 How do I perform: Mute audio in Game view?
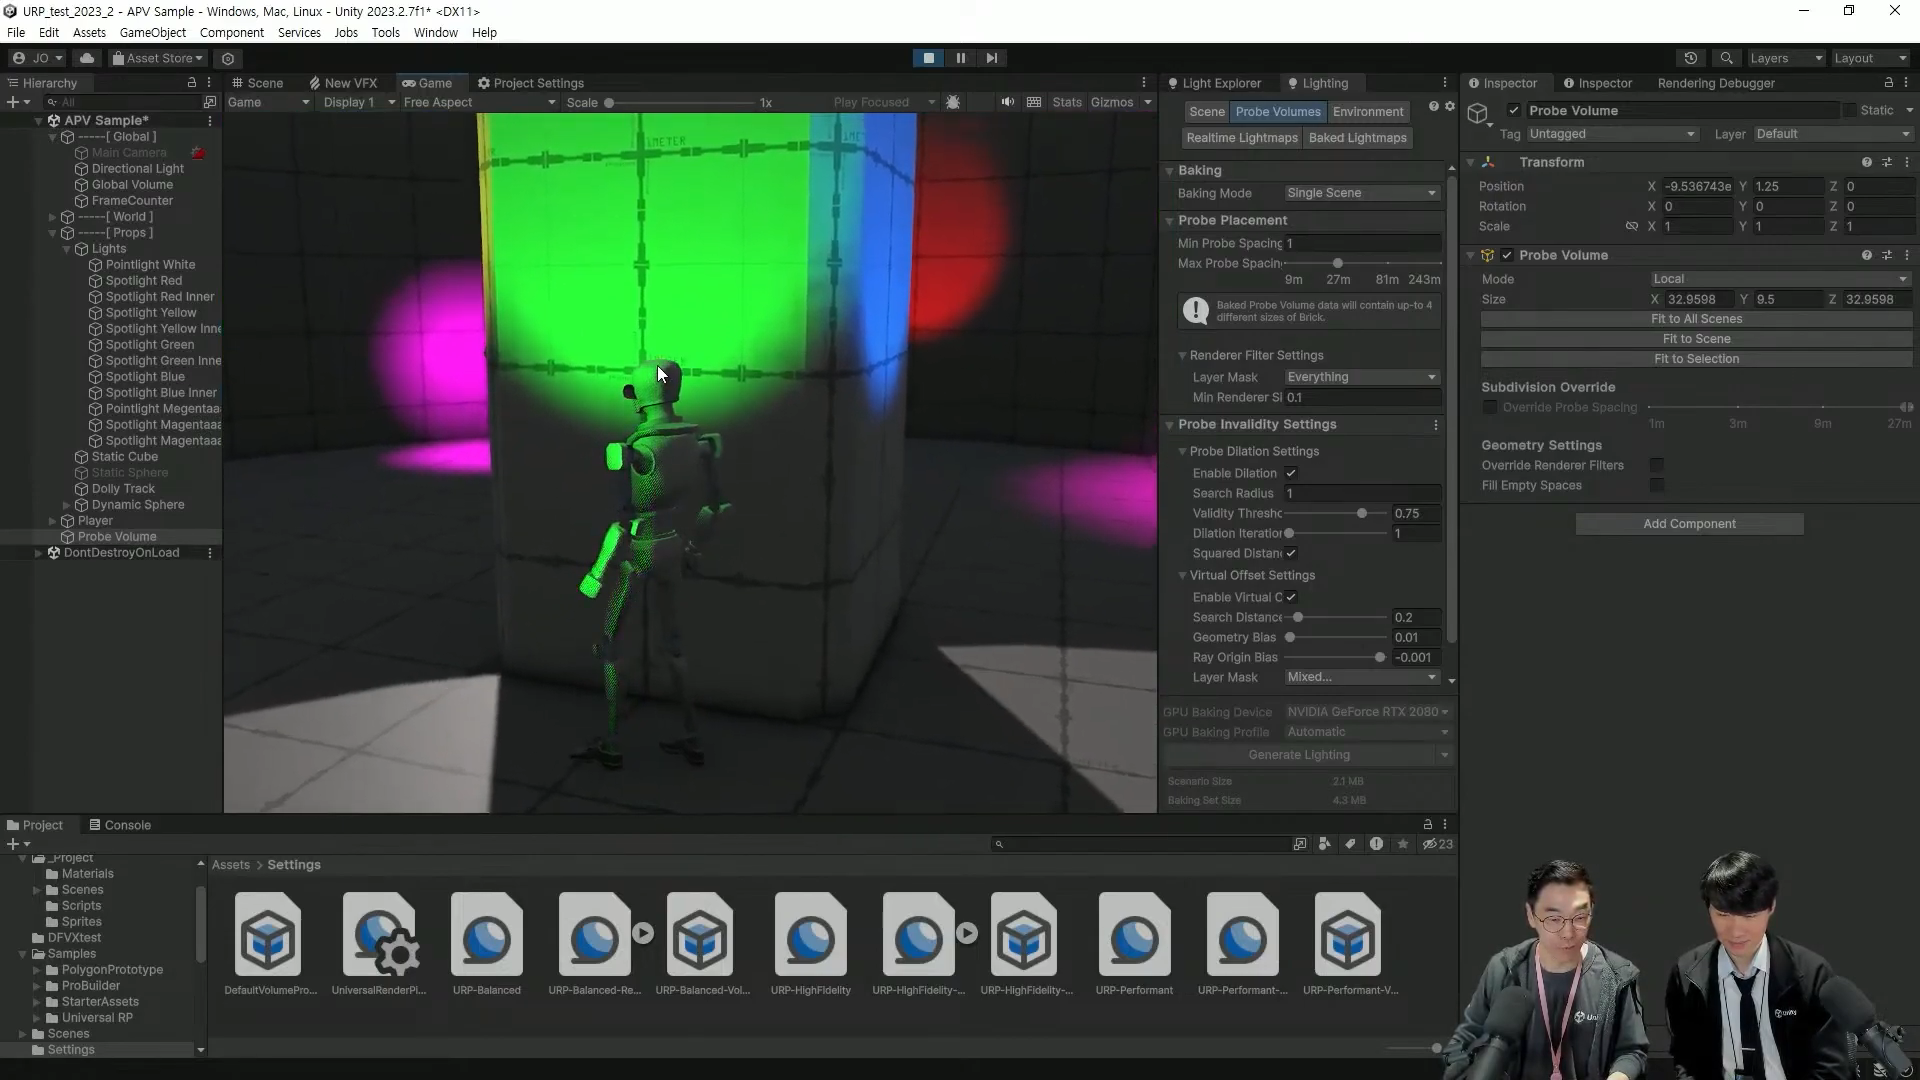click(x=1007, y=102)
